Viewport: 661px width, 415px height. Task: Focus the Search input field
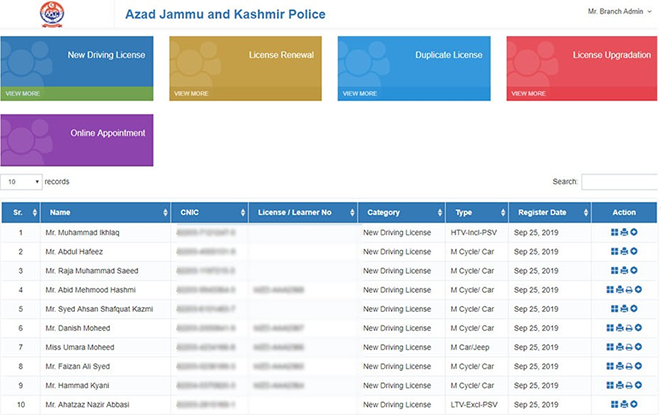(x=619, y=182)
